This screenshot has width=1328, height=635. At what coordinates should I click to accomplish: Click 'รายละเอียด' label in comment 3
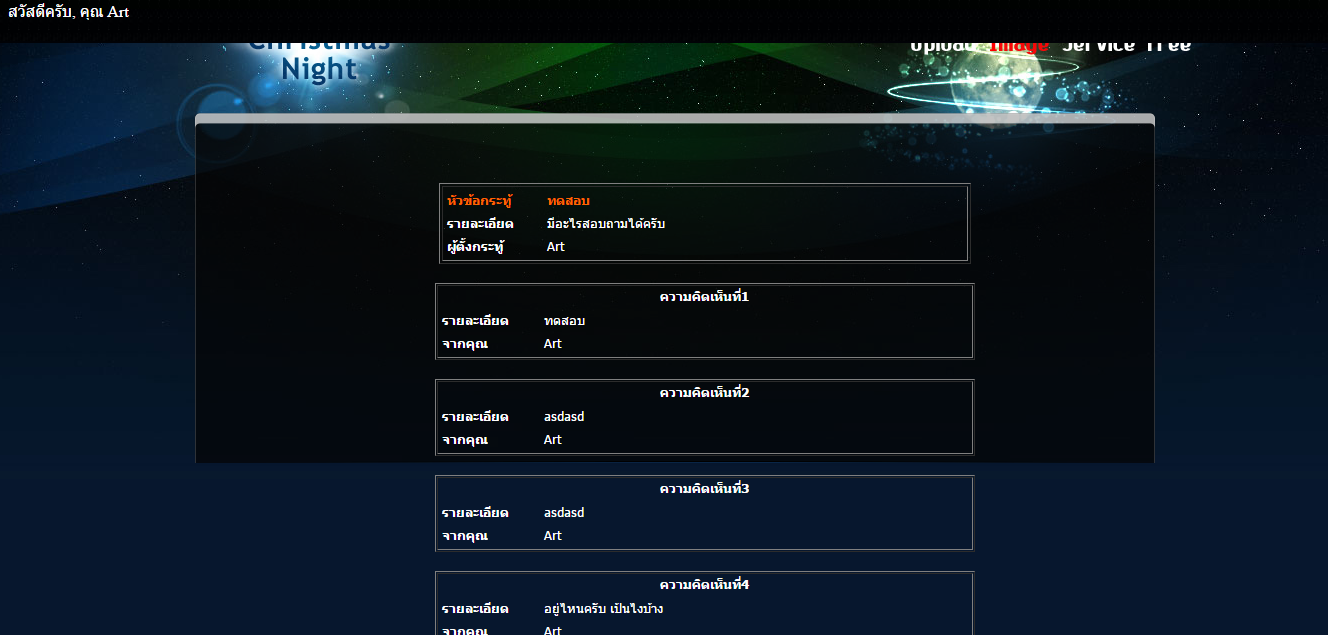(x=475, y=513)
